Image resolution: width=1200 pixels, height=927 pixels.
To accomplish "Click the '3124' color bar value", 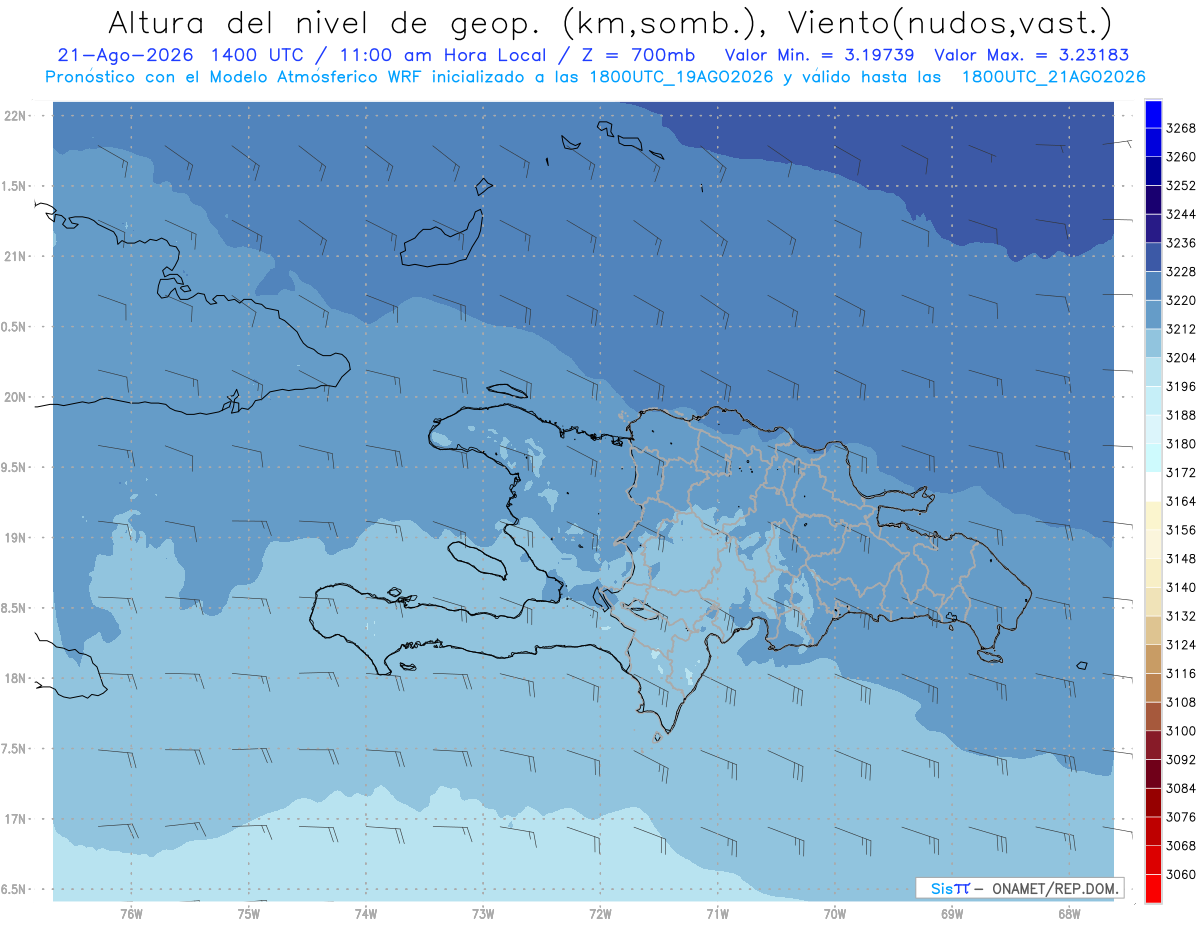I will click(1180, 645).
